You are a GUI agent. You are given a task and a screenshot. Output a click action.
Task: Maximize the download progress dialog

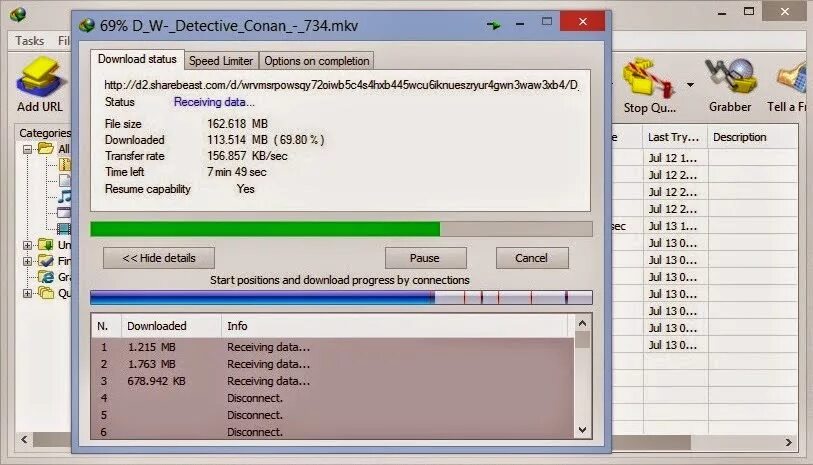547,22
